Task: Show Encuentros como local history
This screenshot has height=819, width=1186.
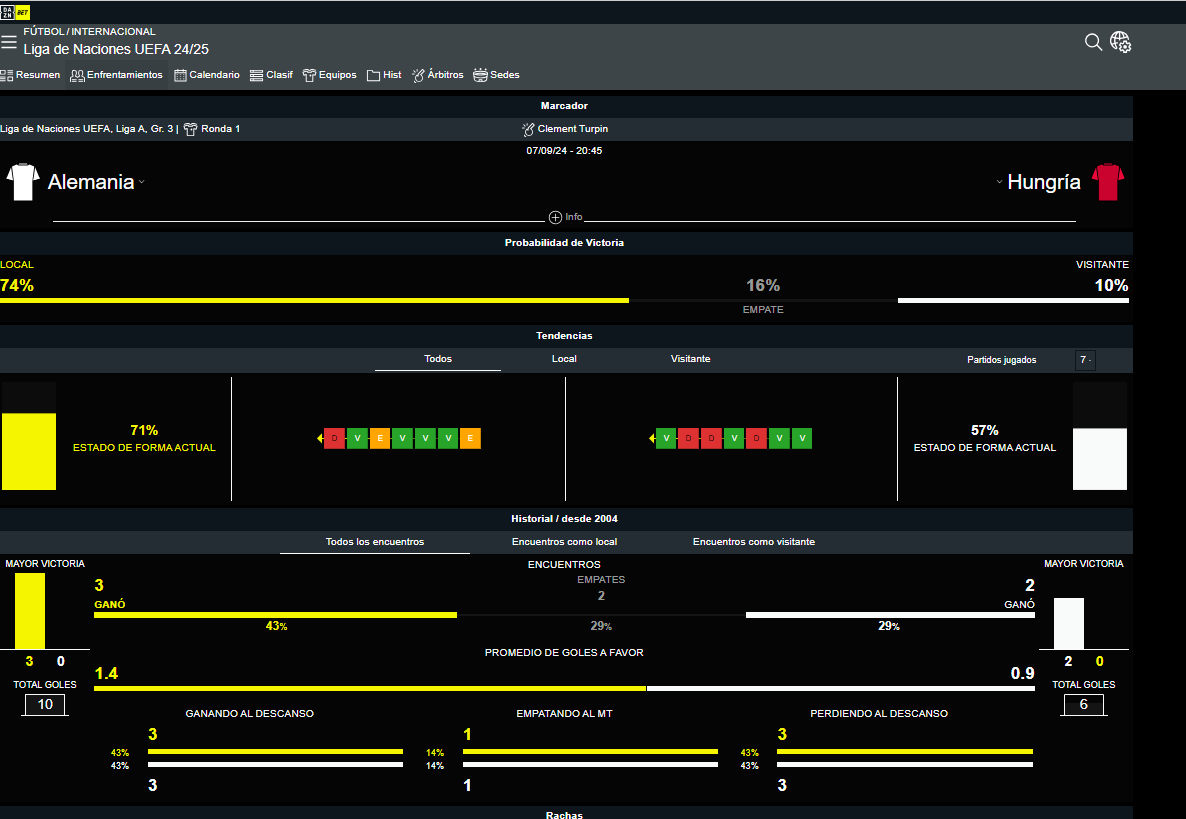Action: coord(564,542)
